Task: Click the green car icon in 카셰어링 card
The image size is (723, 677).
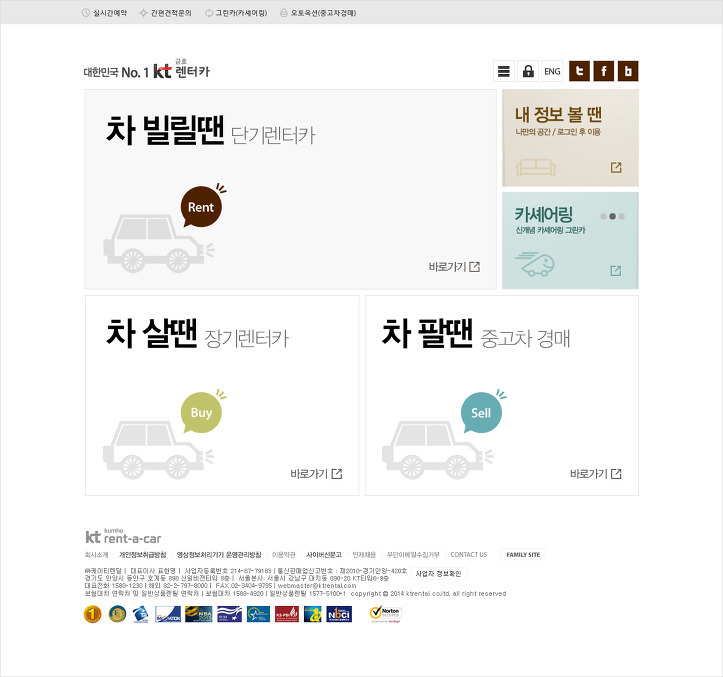Action: (x=535, y=264)
